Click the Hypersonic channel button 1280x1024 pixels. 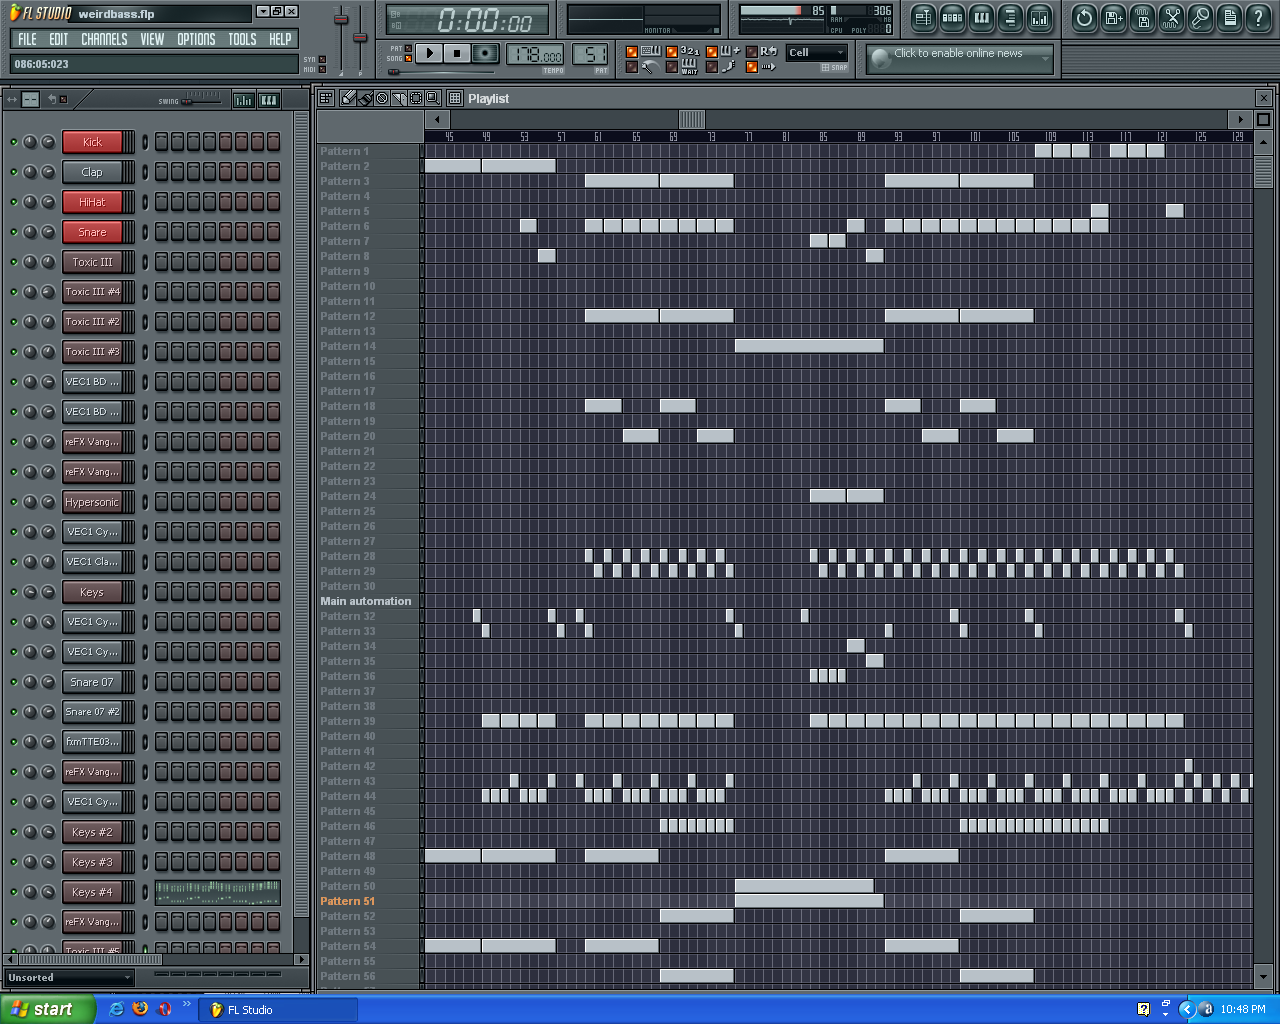[92, 502]
